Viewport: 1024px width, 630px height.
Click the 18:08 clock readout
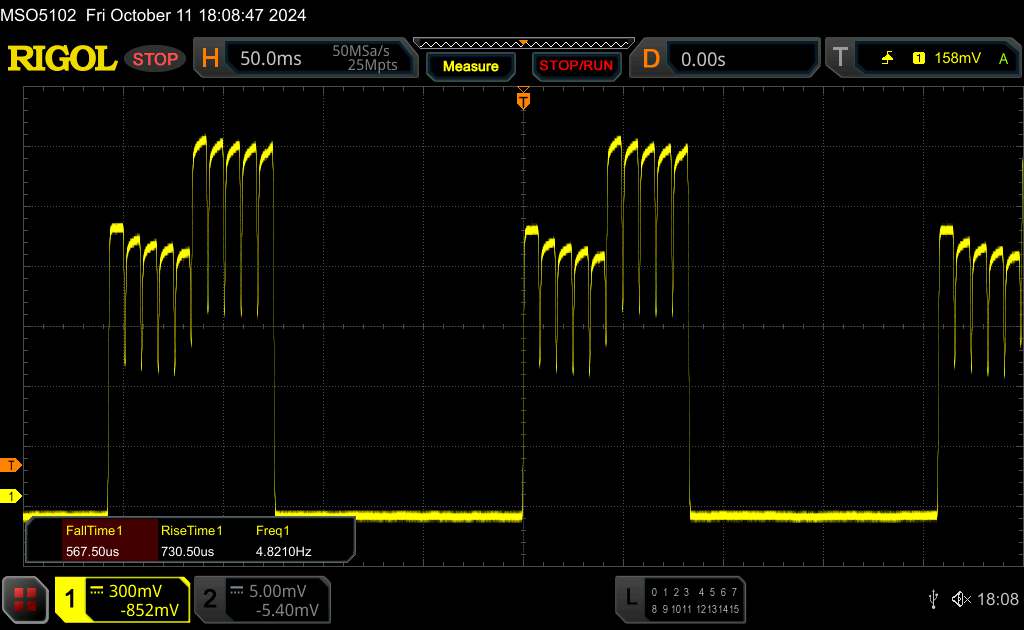coord(997,599)
